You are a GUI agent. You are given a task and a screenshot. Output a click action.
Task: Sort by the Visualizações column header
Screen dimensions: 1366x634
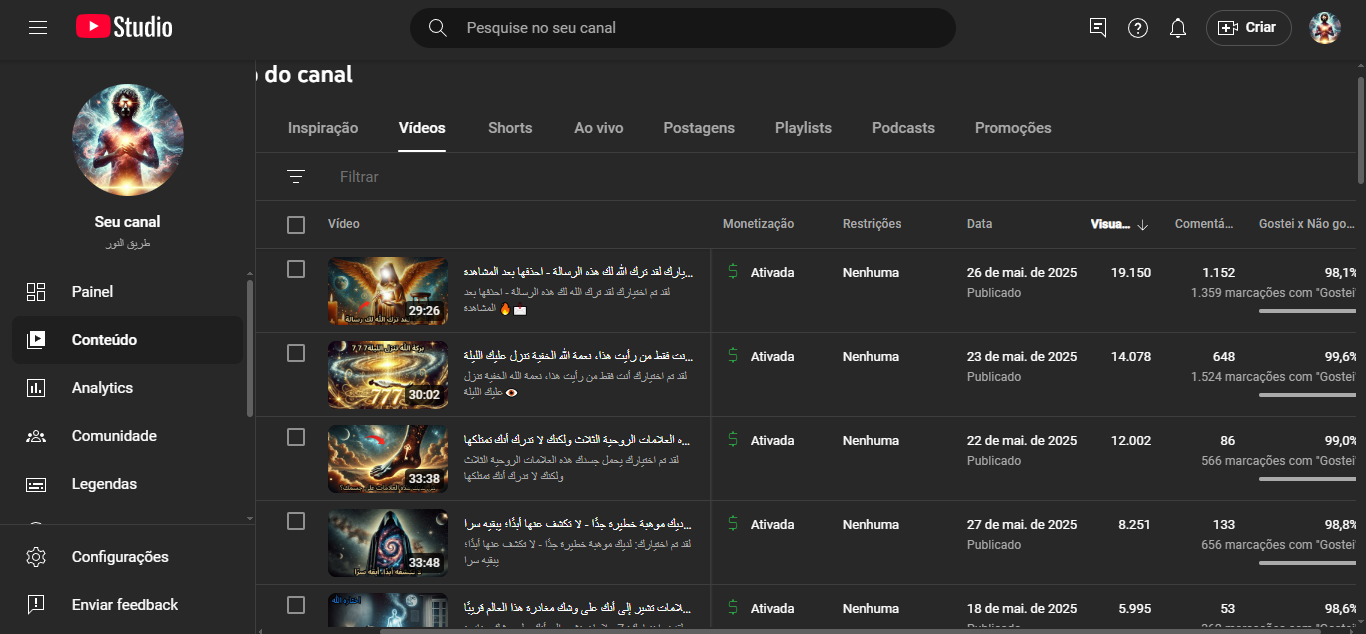pyautogui.click(x=1110, y=225)
